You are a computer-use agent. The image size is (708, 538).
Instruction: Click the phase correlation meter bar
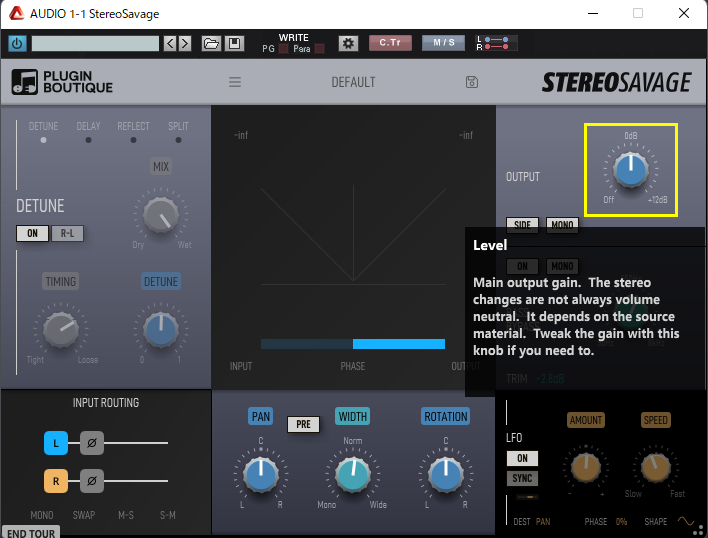pos(353,344)
